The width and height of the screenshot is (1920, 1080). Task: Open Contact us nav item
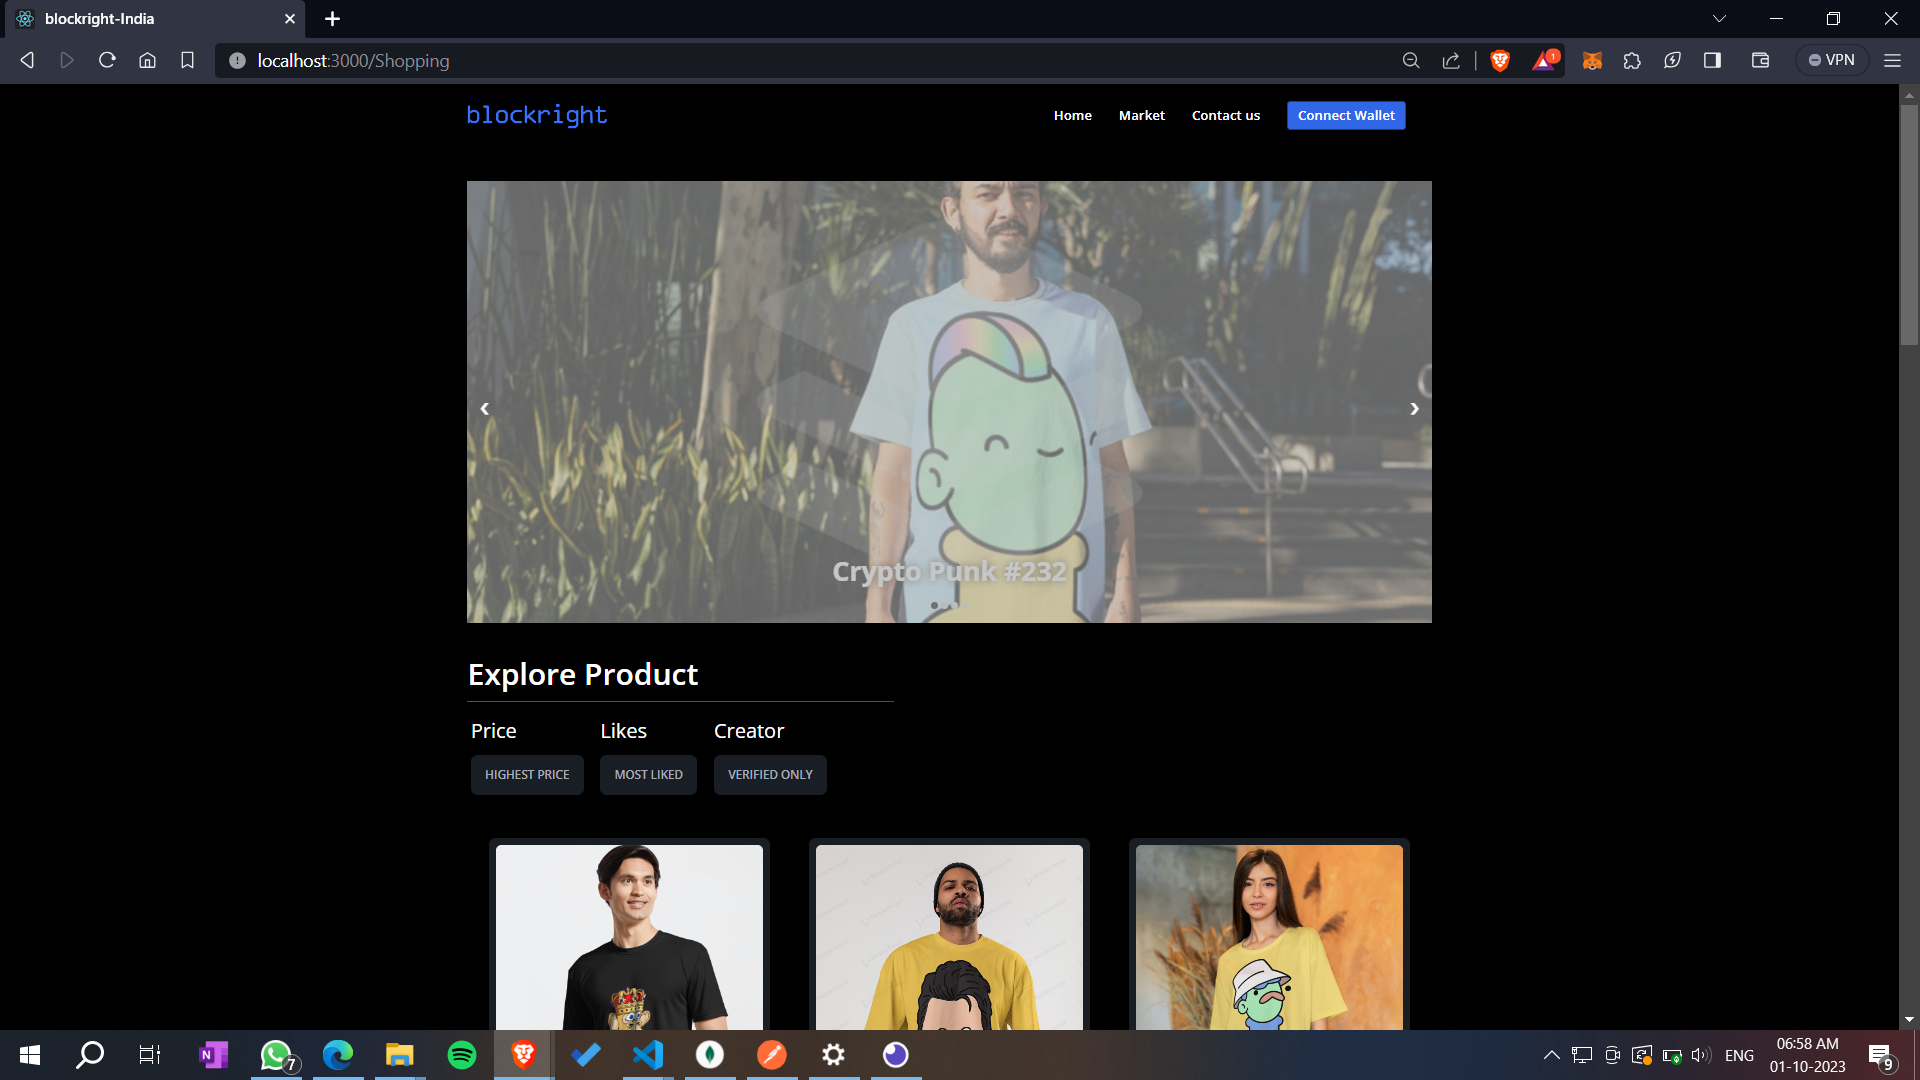point(1225,116)
